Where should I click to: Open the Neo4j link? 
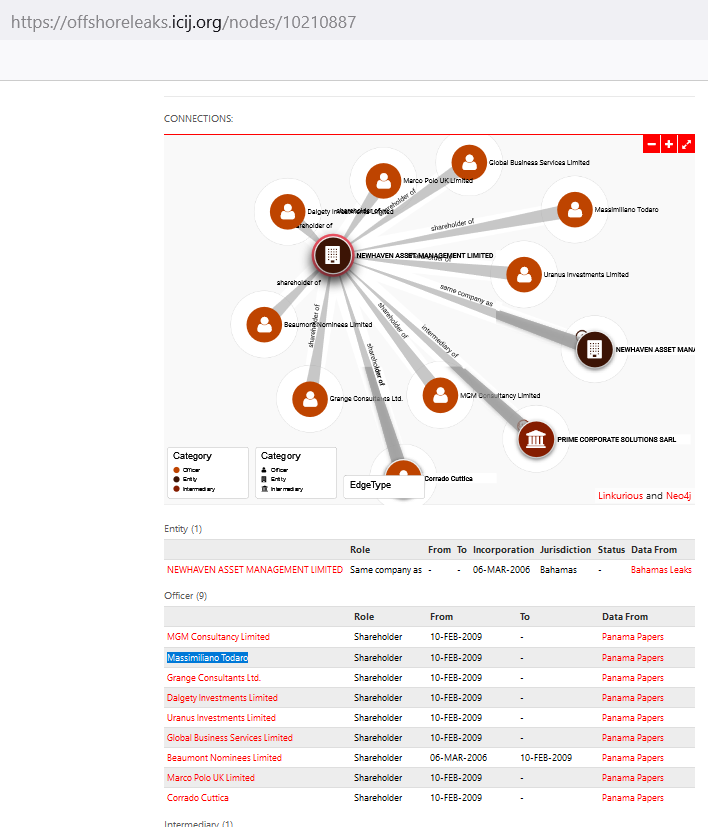(x=678, y=496)
